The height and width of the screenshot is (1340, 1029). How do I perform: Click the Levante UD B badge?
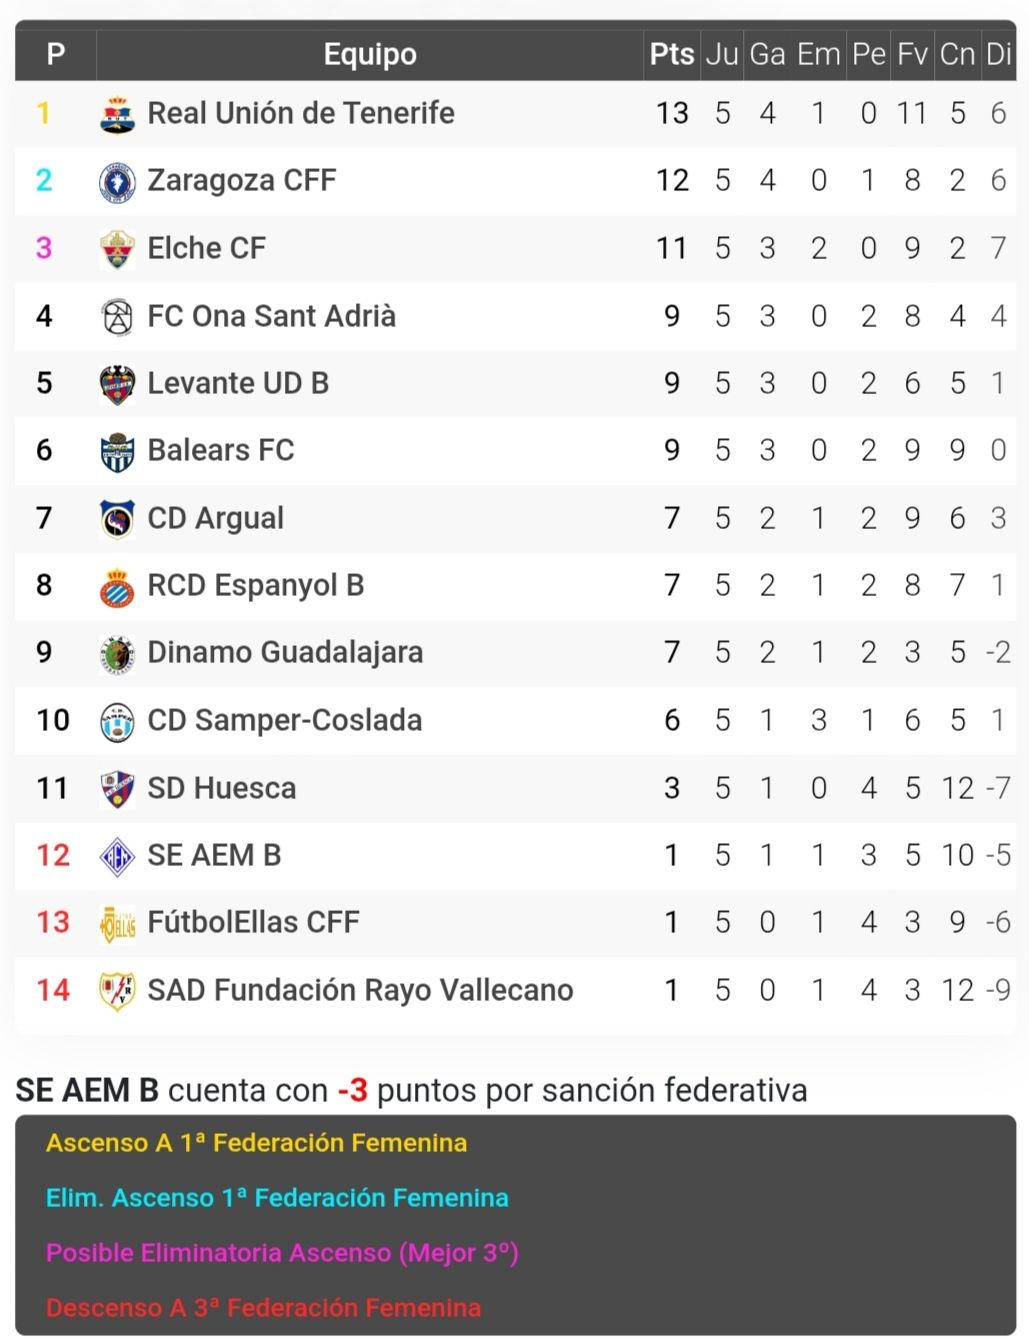[118, 384]
